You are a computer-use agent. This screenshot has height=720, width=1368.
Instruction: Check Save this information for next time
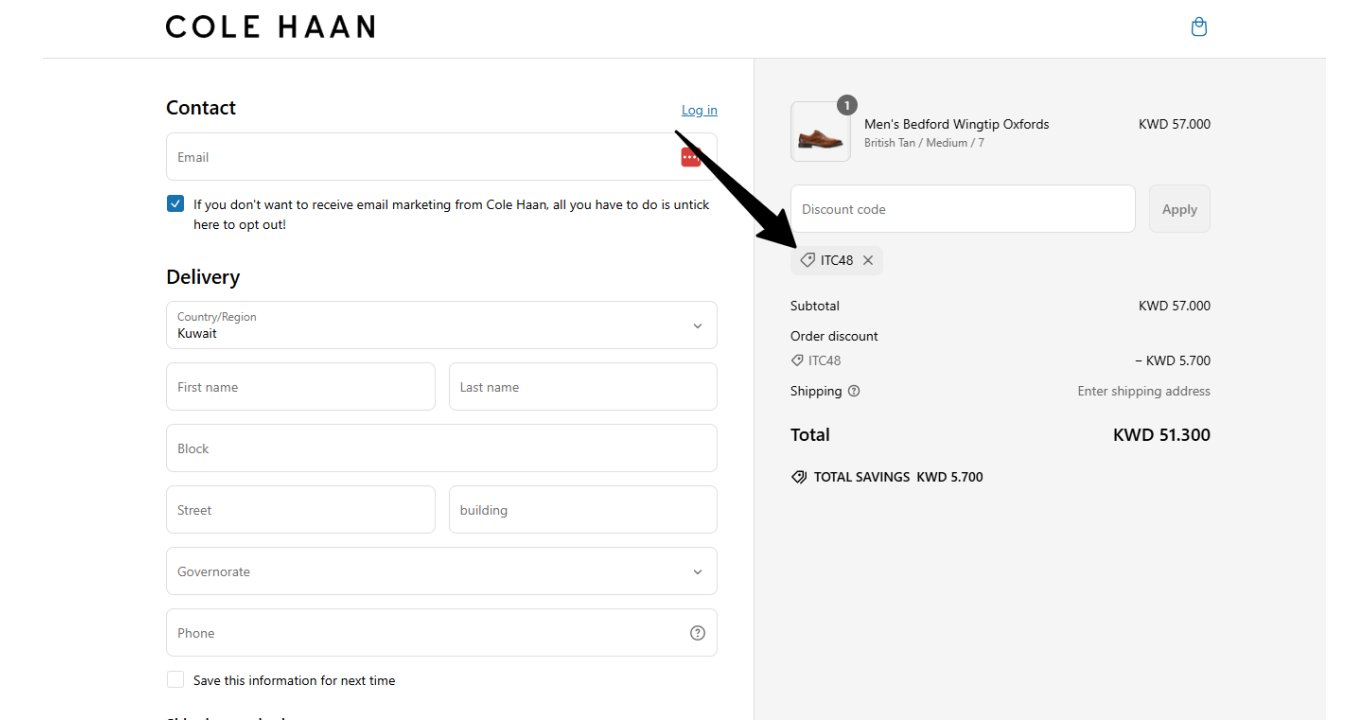[176, 680]
